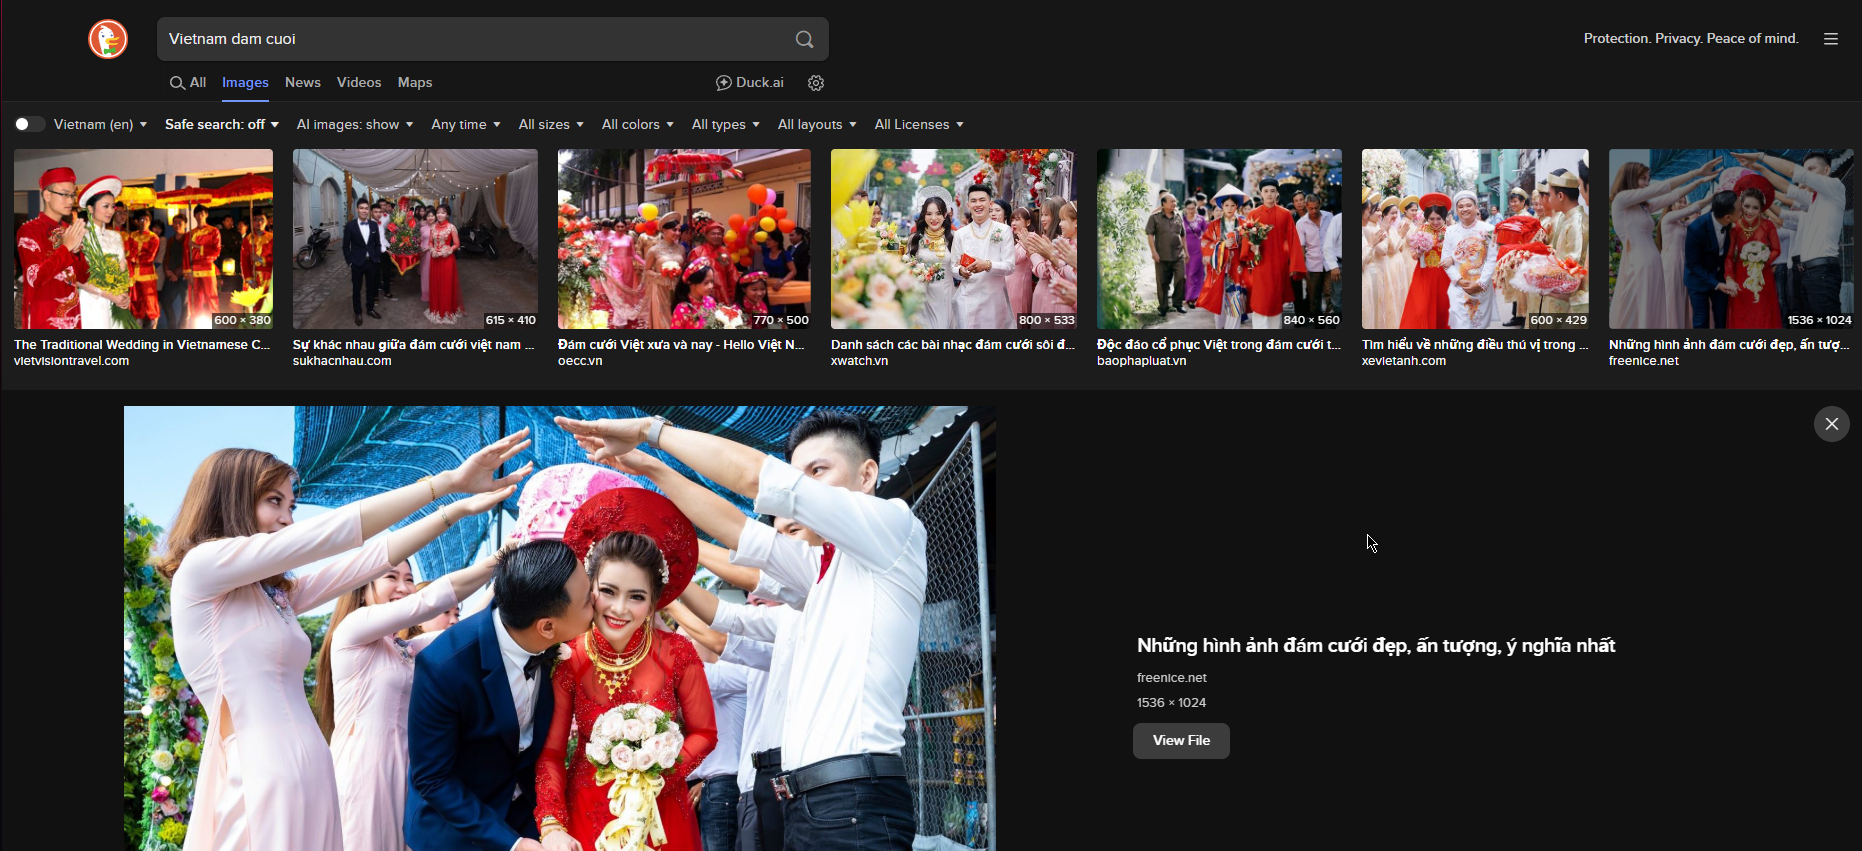This screenshot has width=1862, height=851.
Task: Toggle the Vietnam region switch
Action: point(29,124)
